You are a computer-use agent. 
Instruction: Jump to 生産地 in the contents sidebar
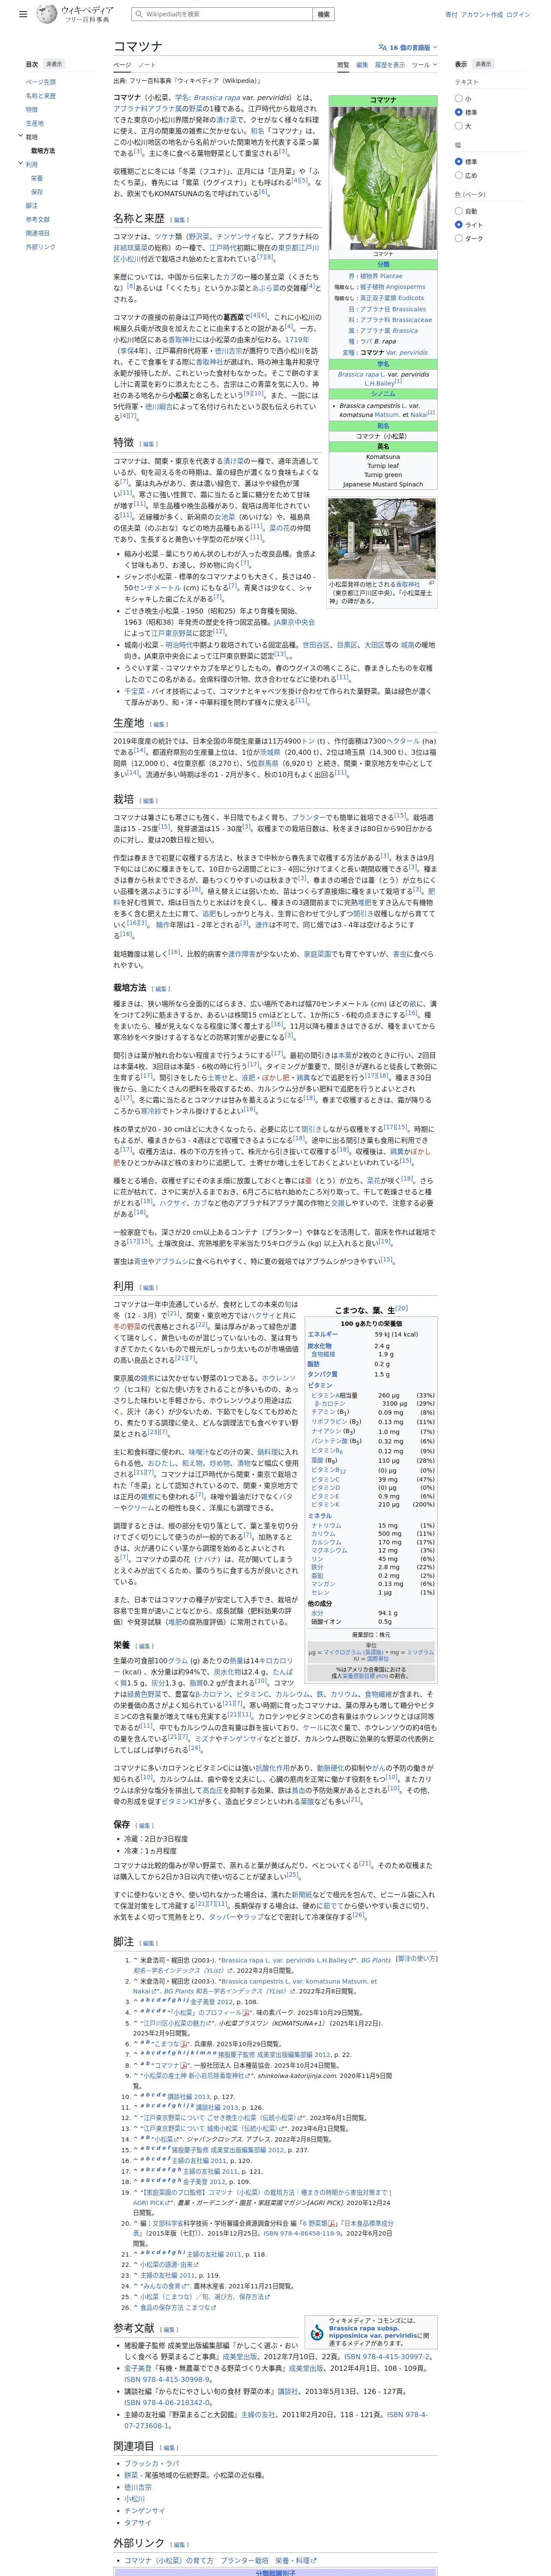(35, 123)
